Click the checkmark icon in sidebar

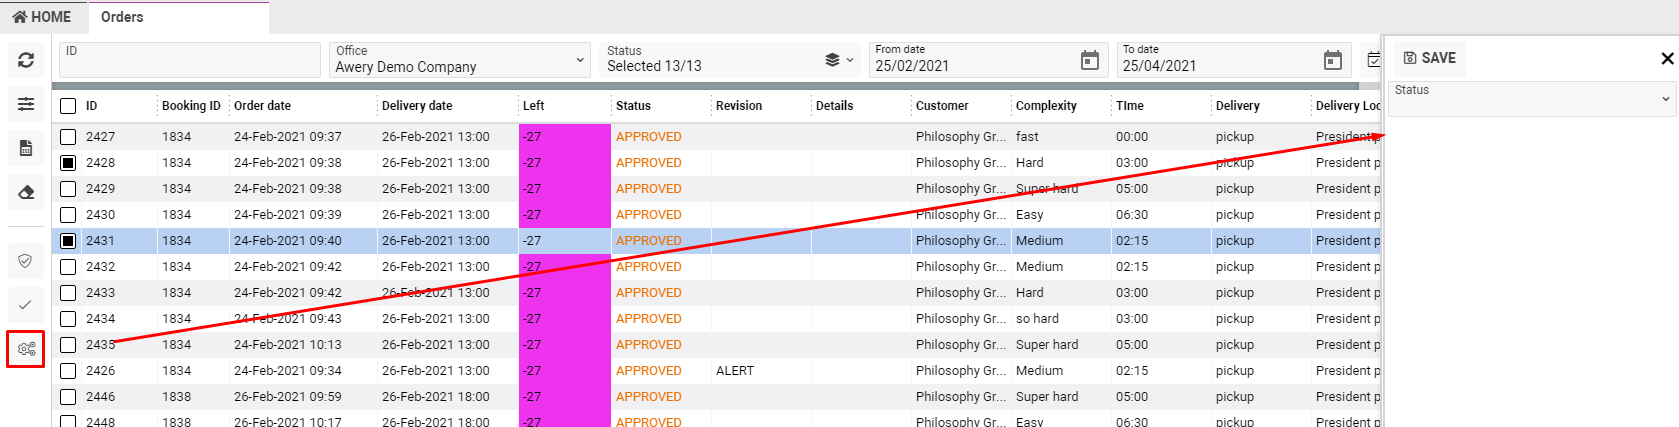[26, 305]
